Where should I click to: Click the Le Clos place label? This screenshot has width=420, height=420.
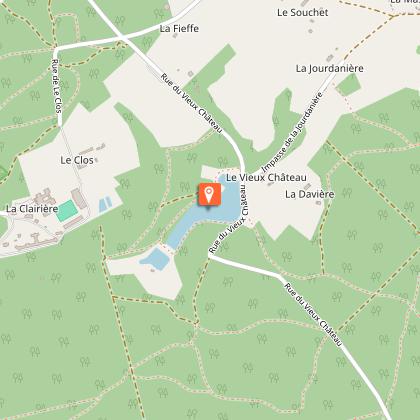tap(77, 160)
